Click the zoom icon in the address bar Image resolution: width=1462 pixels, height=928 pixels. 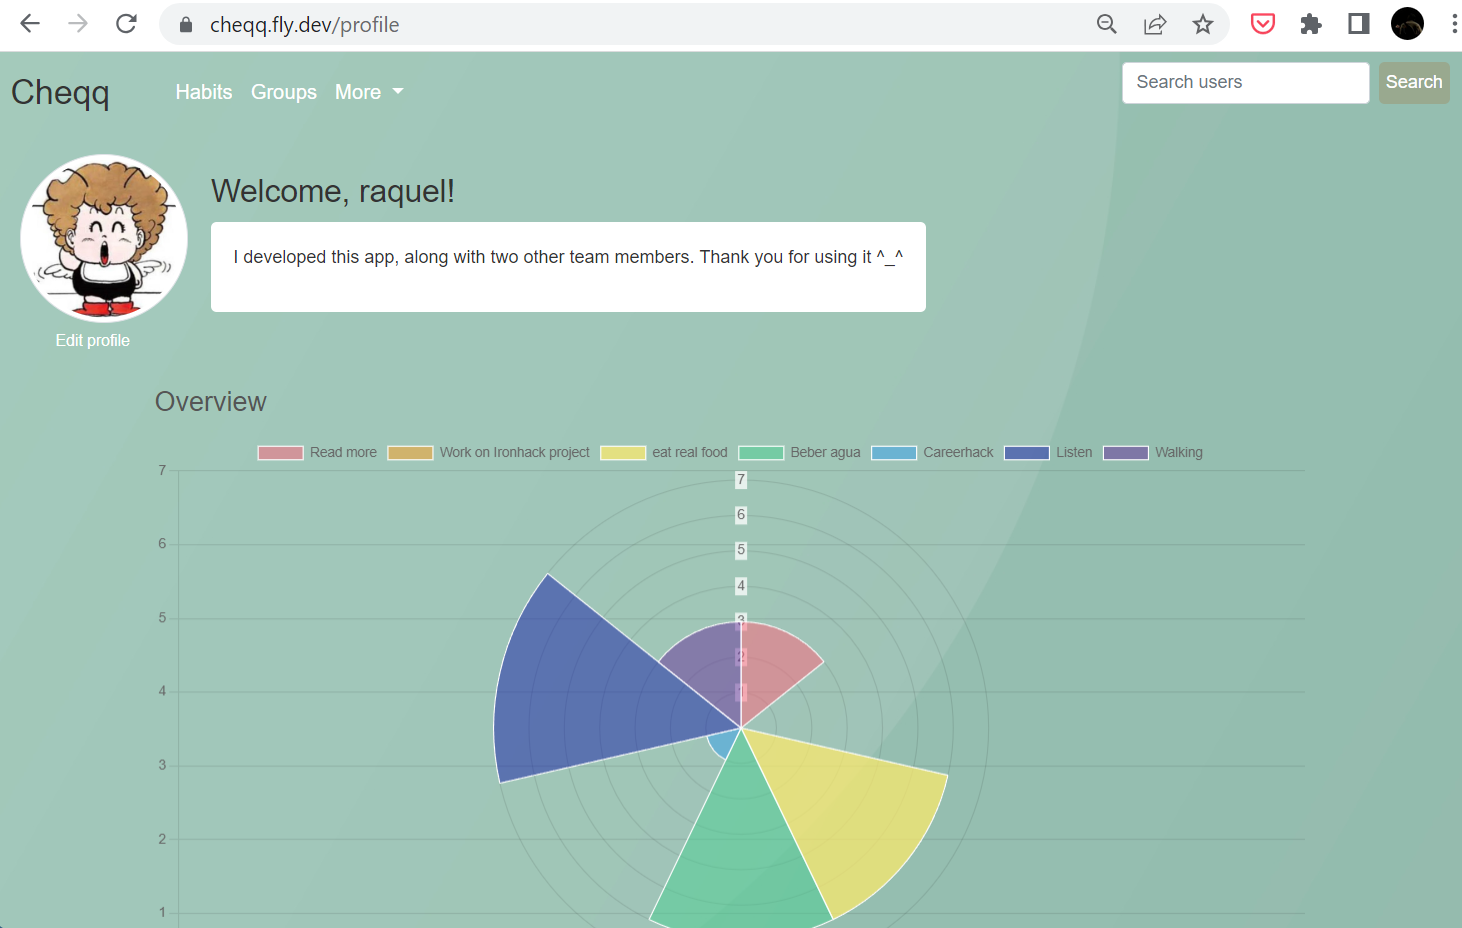(1107, 24)
